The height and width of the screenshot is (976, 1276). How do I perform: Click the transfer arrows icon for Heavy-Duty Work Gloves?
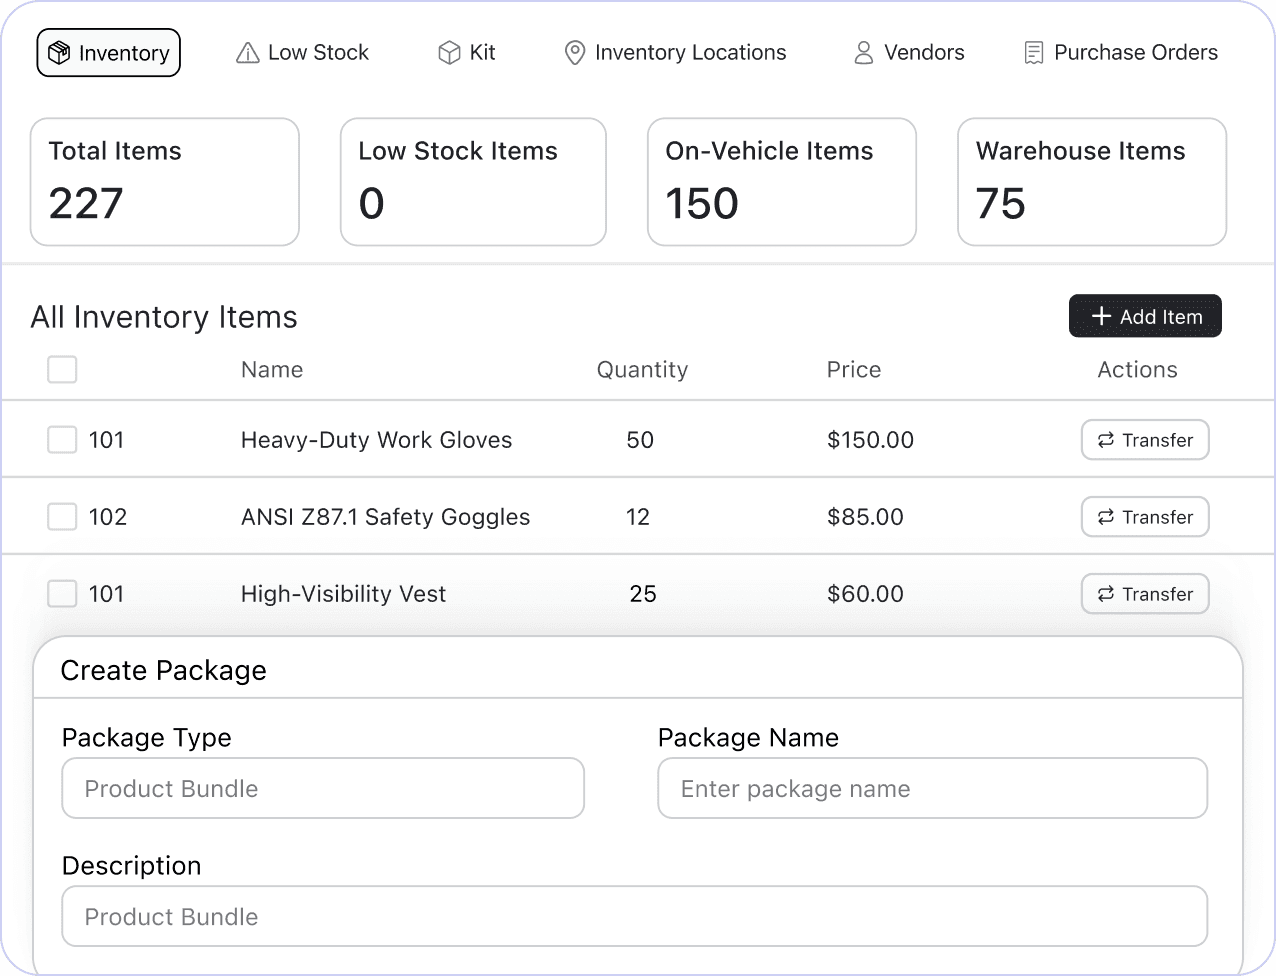coord(1105,440)
